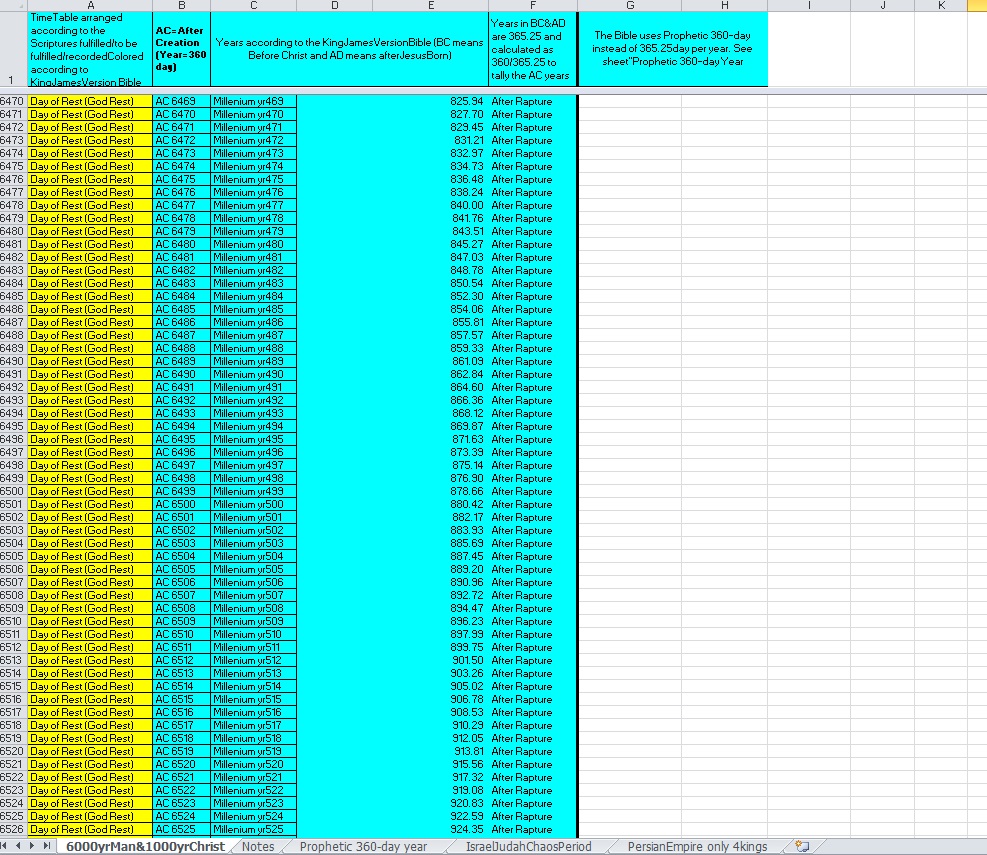Select cell 'Millenium yr500'
Viewport: 987px width, 855px height.
click(253, 504)
